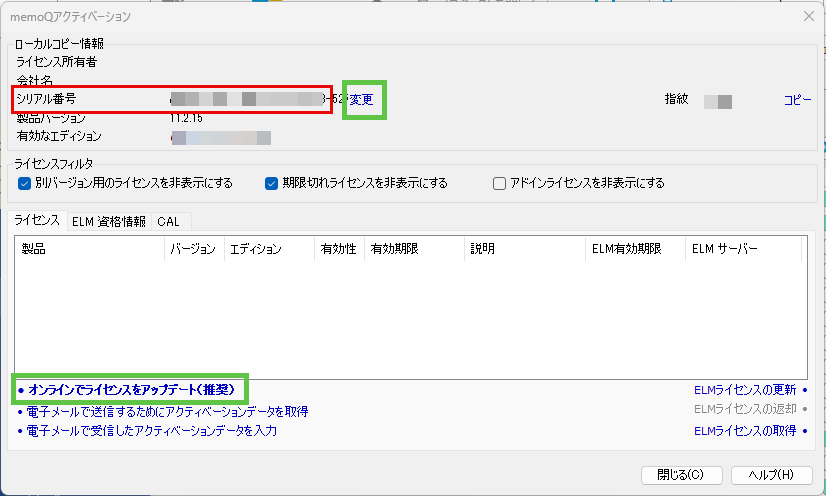Click the ELMライセンスの更新 link
This screenshot has width=826, height=496.
[745, 389]
